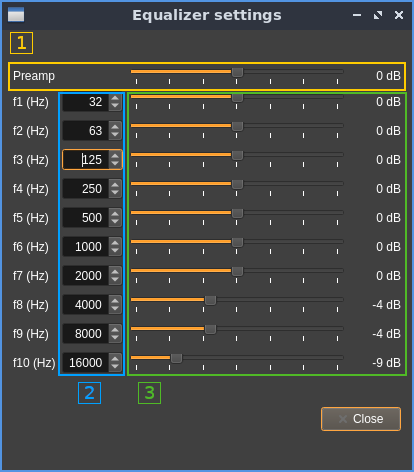Click the f1 32 Hz frequency field

coord(86,102)
